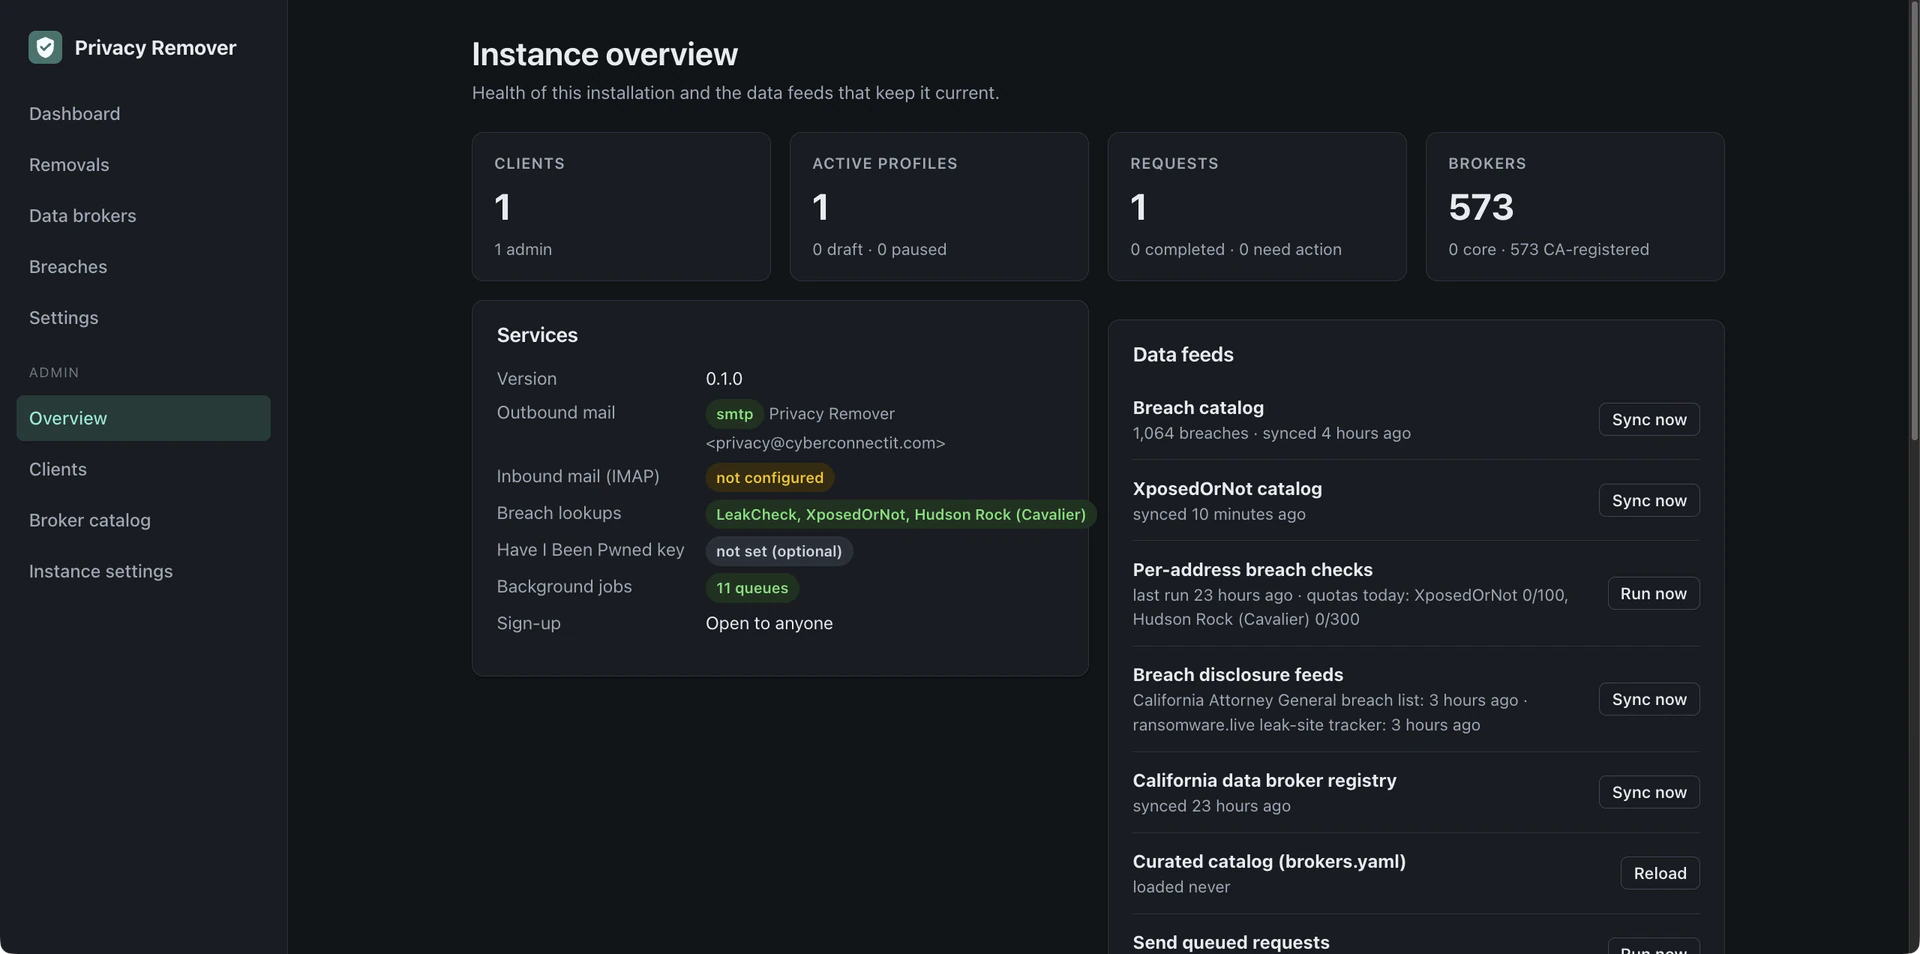Click the Requests stat card
Viewport: 1920px width, 954px height.
1257,207
